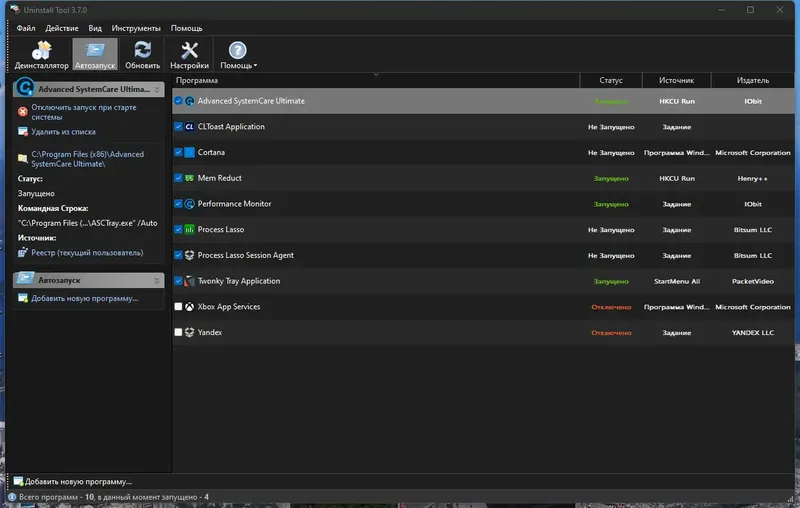Screen dimensions: 800x508
Task: Click the Process Lasso green chart icon
Action: pyautogui.click(x=189, y=230)
